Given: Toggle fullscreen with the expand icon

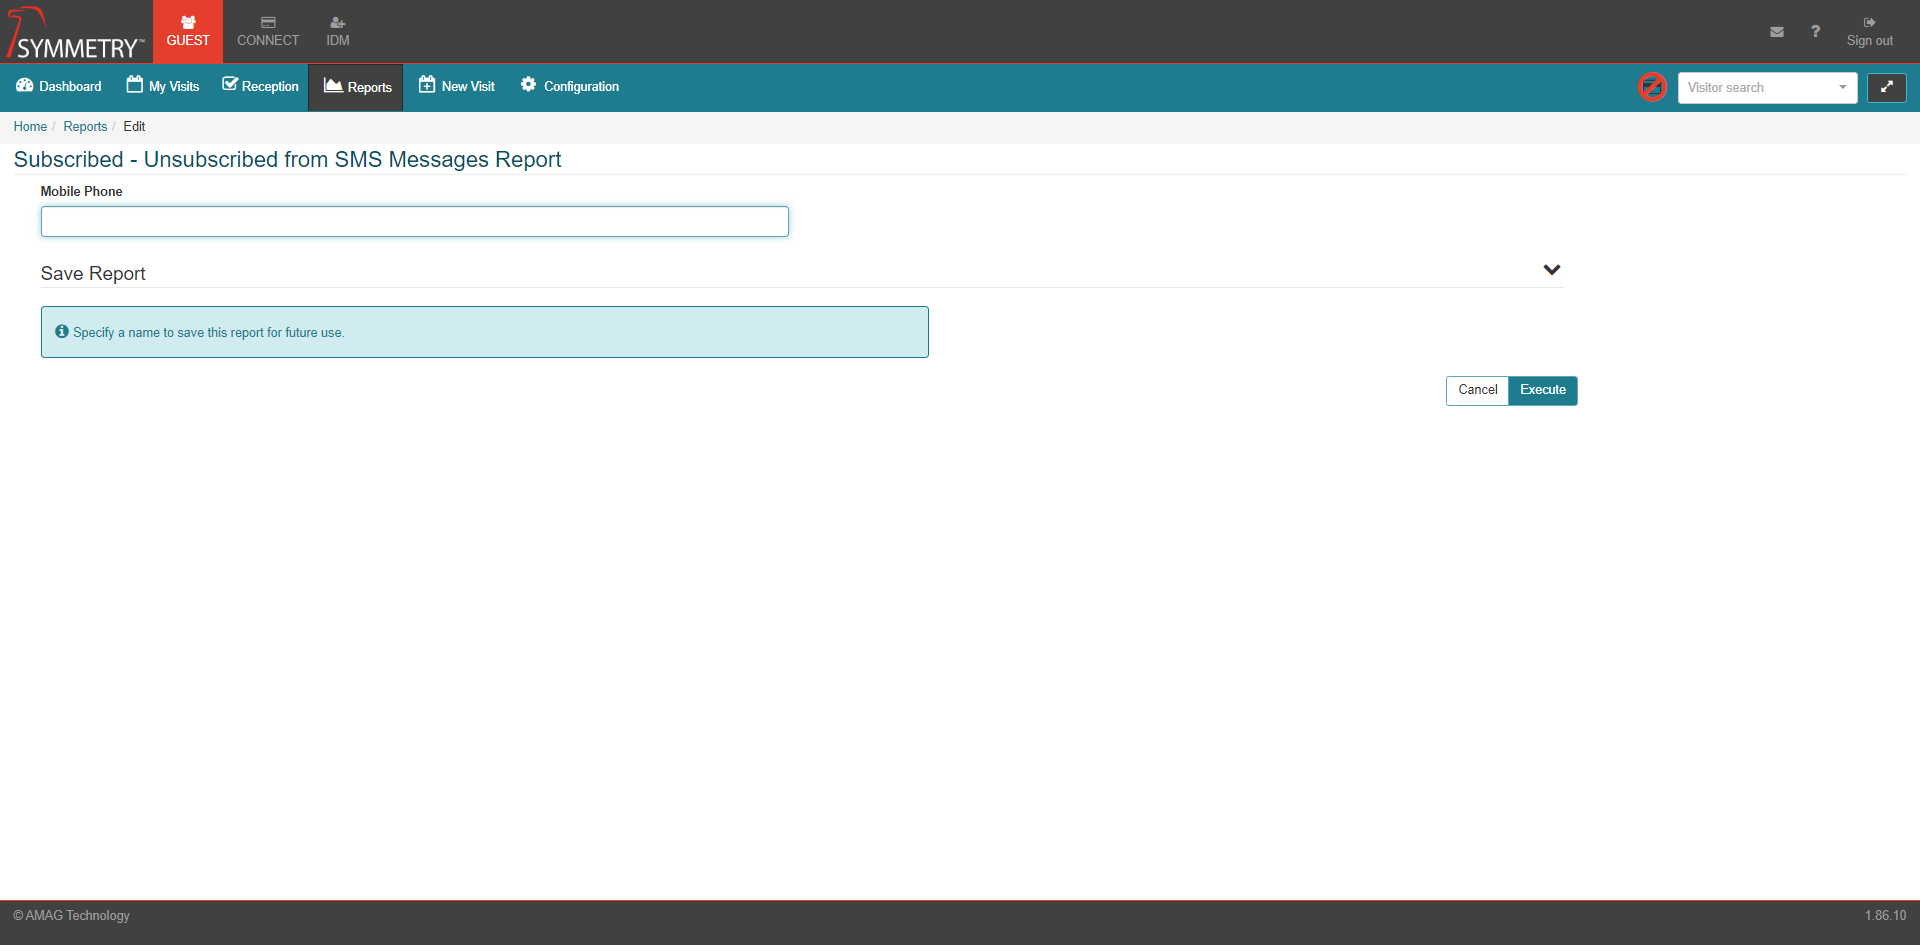Looking at the screenshot, I should tap(1886, 88).
